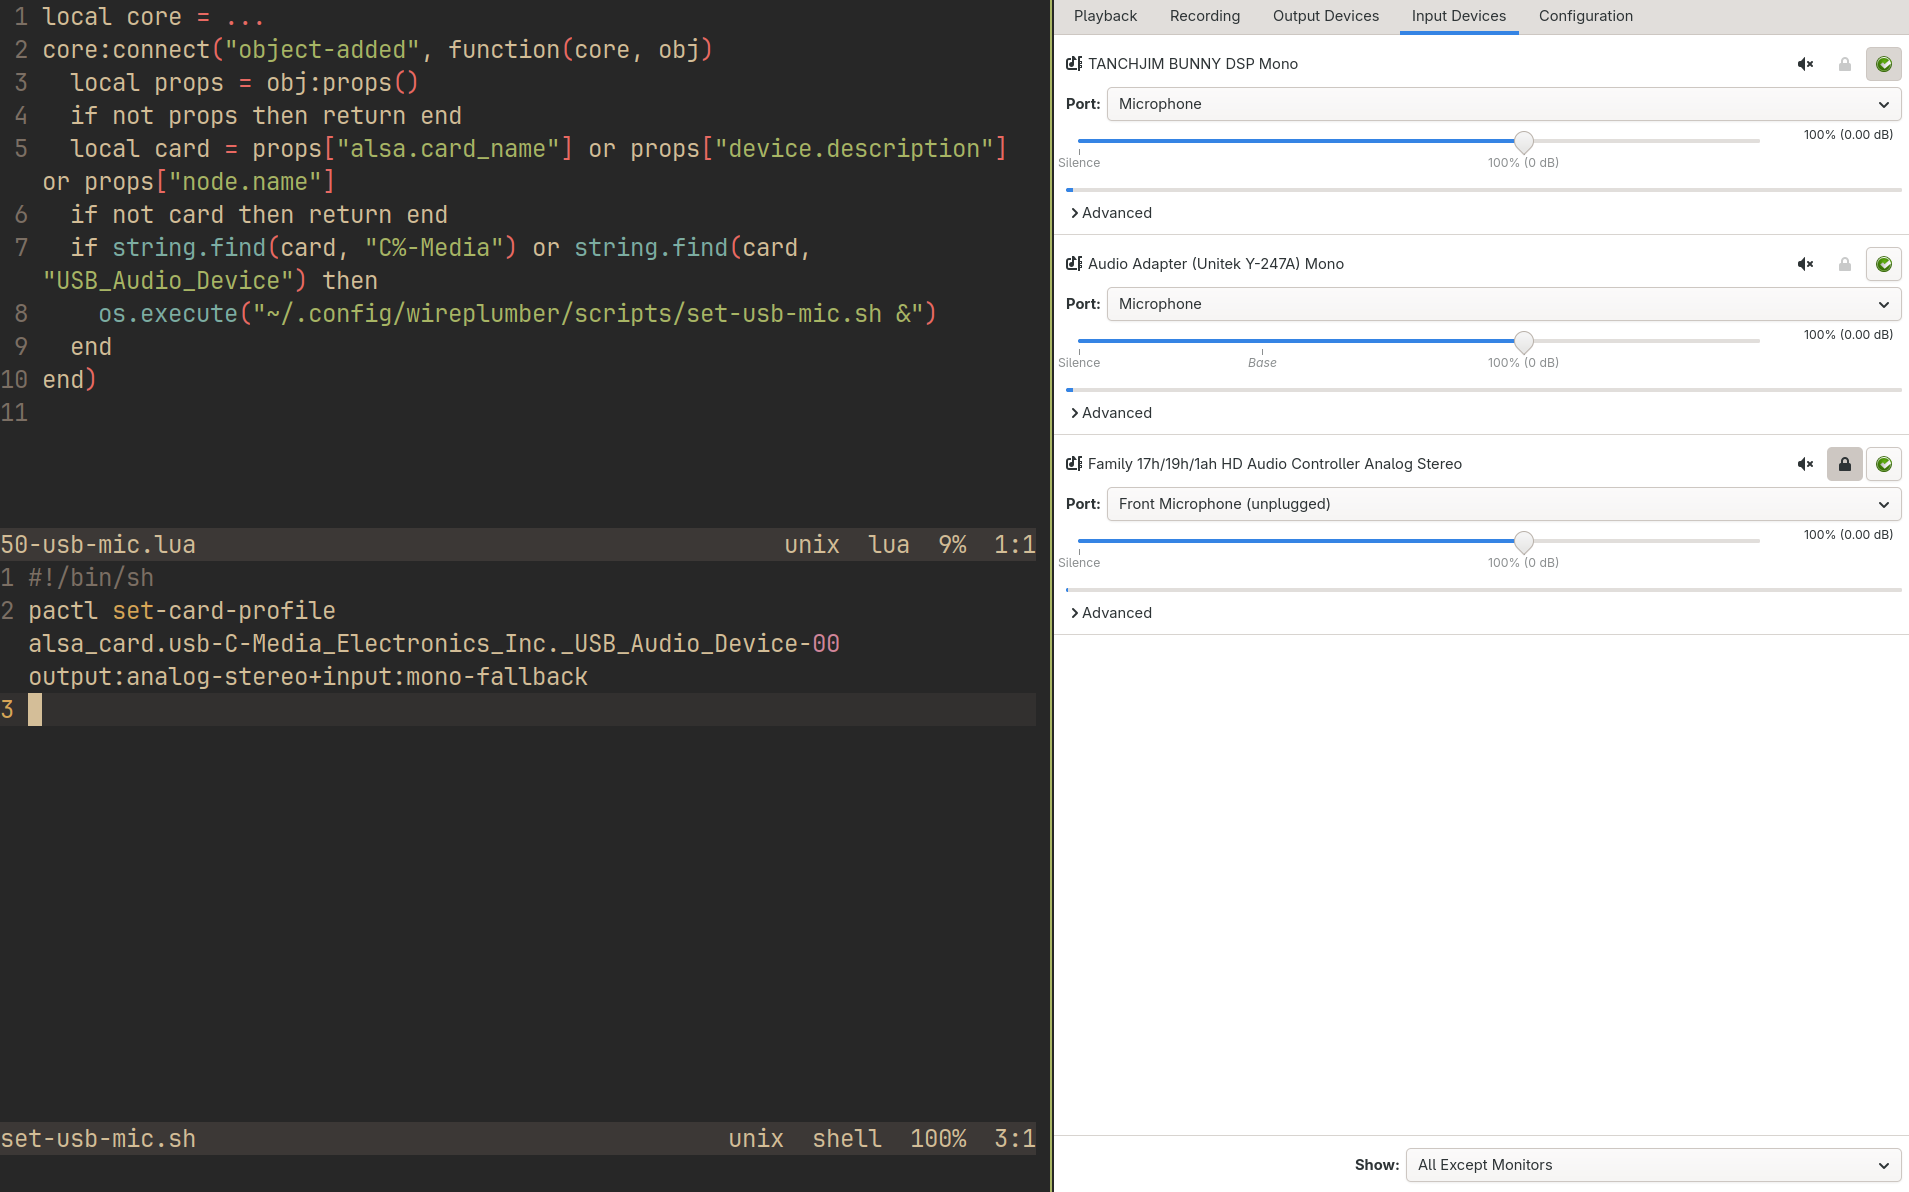Click the TANCHJIM BUNNY DSP Mono device icon
This screenshot has width=1909, height=1192.
coord(1074,64)
